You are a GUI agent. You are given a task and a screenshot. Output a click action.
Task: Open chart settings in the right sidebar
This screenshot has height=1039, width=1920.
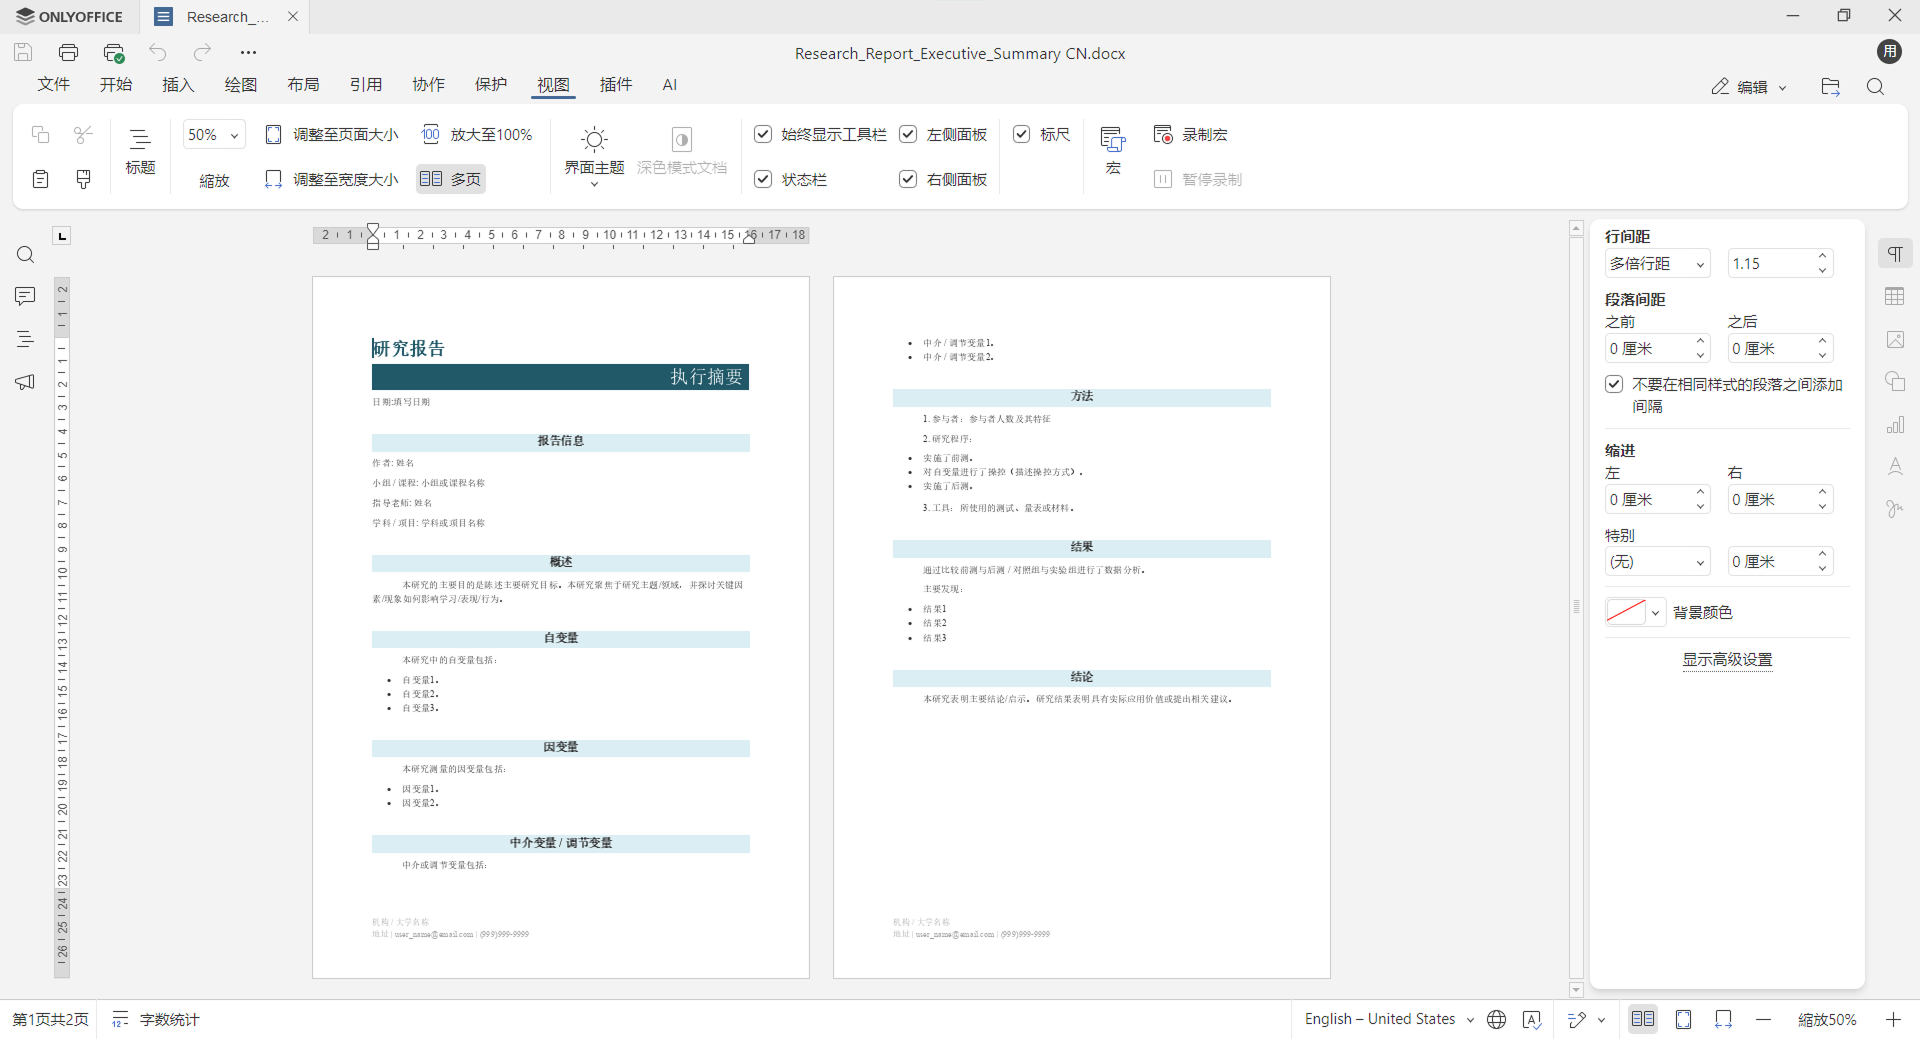[1896, 425]
